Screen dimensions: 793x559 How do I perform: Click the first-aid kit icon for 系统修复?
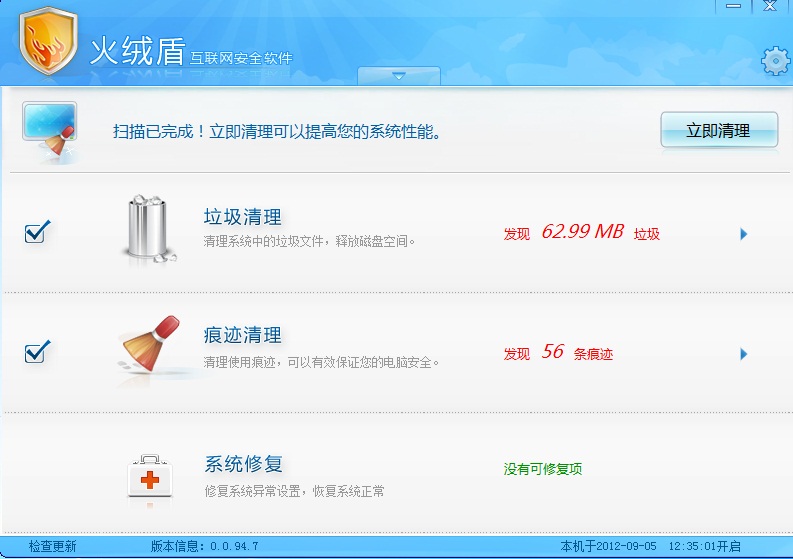click(150, 476)
